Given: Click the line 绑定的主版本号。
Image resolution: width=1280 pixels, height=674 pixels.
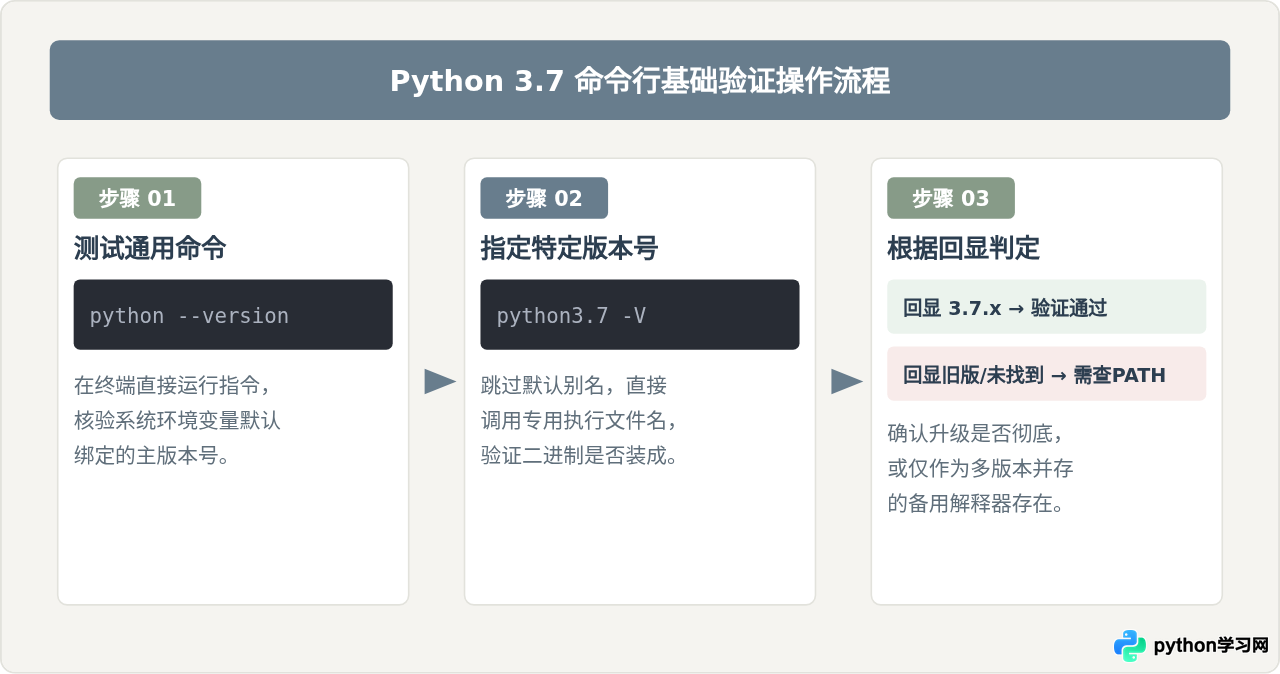Looking at the screenshot, I should pyautogui.click(x=152, y=456).
